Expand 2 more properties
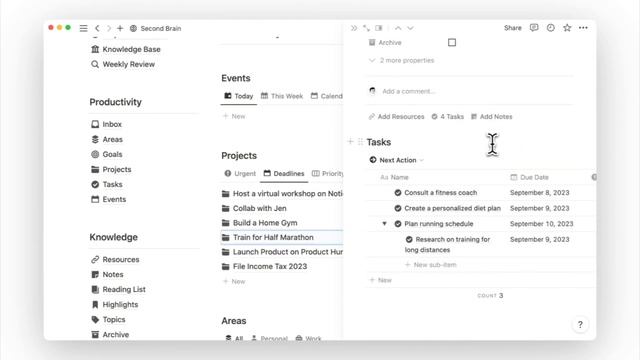640x360 pixels. click(402, 60)
